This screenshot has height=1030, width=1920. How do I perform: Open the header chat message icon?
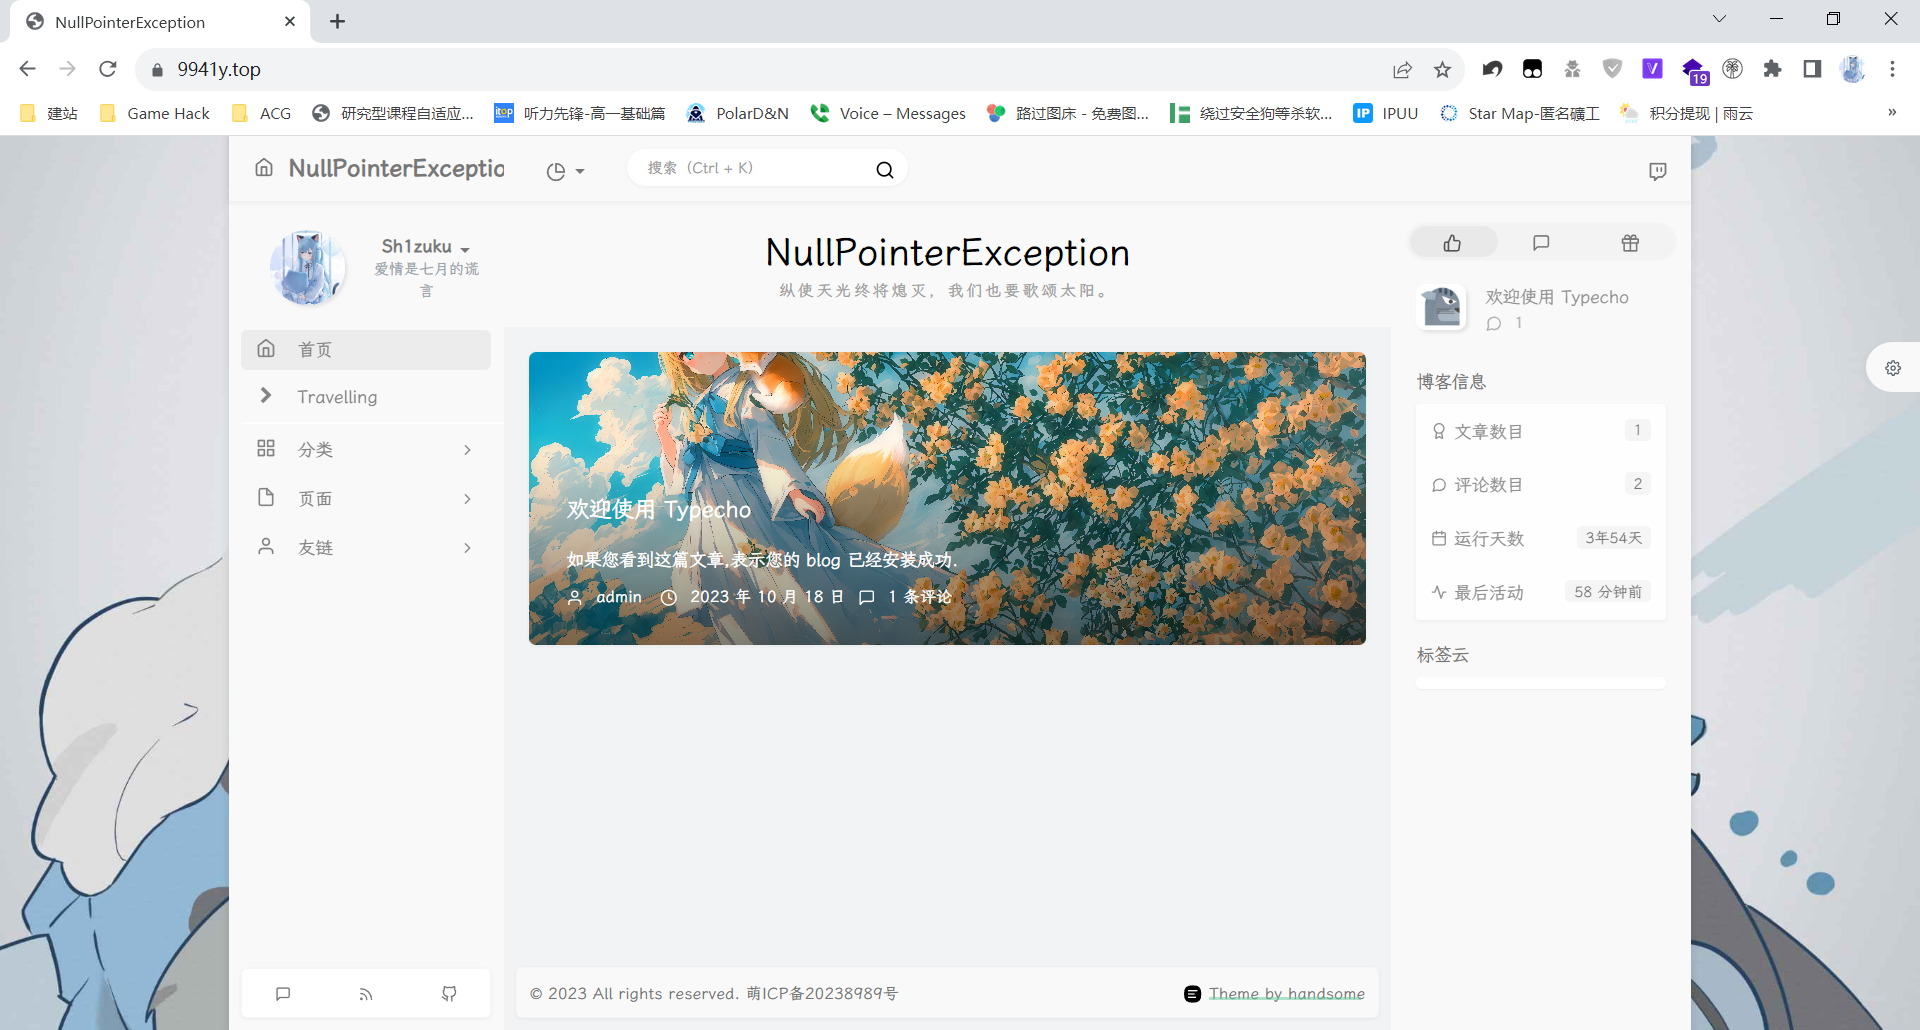(x=1657, y=171)
